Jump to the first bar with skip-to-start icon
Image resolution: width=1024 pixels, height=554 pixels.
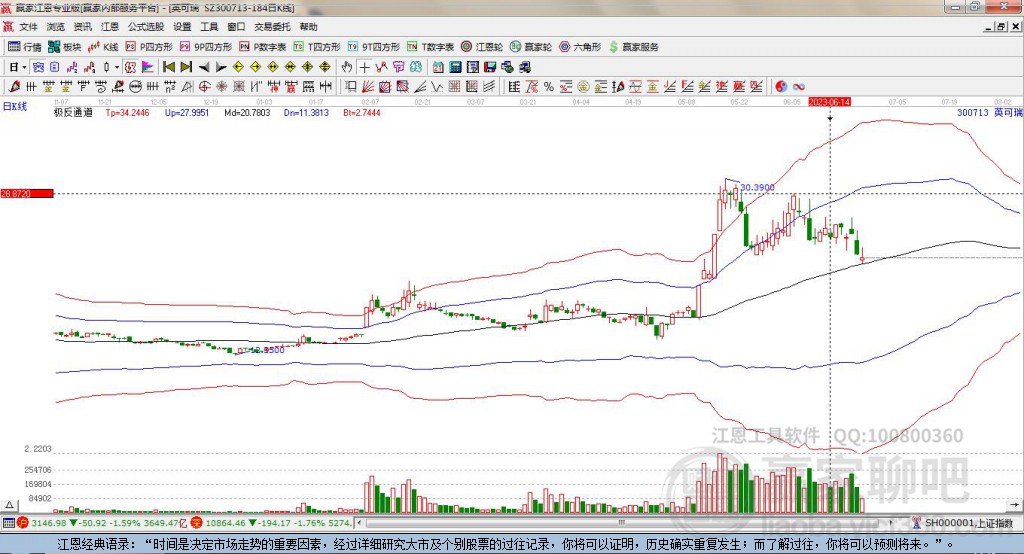168,67
